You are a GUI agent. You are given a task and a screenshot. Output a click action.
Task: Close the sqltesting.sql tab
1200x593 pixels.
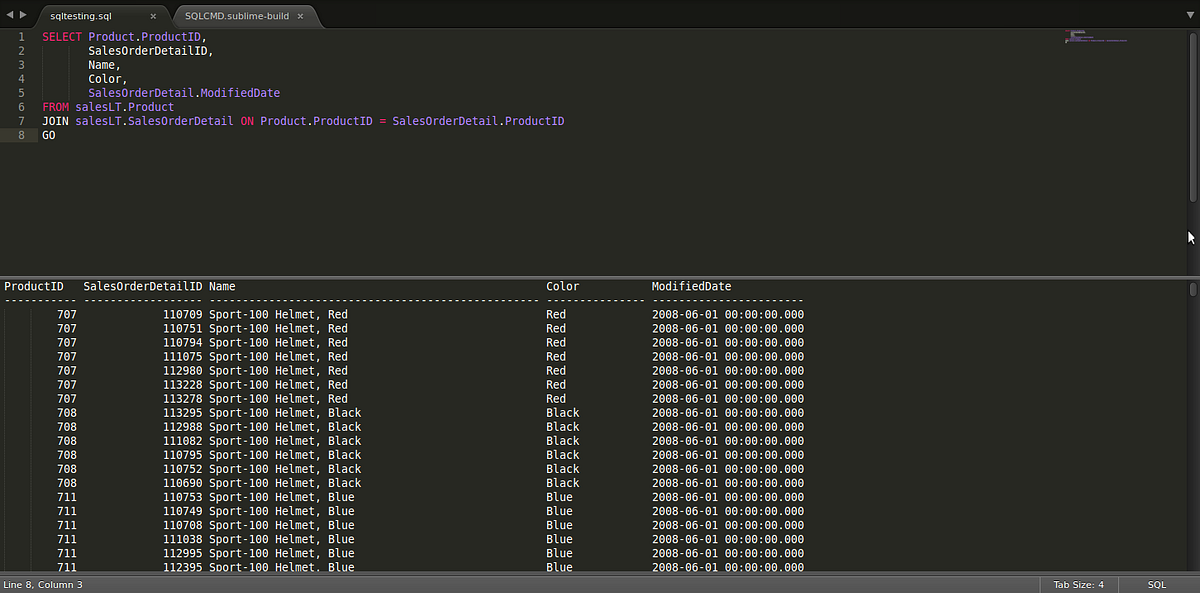154,16
